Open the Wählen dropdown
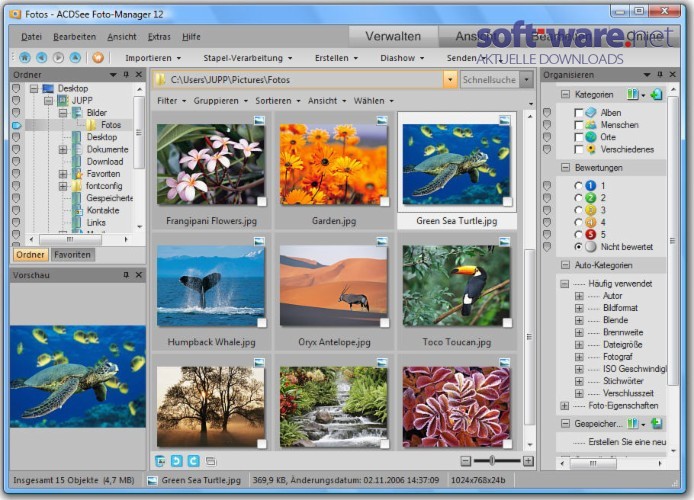This screenshot has width=694, height=500. click(374, 101)
